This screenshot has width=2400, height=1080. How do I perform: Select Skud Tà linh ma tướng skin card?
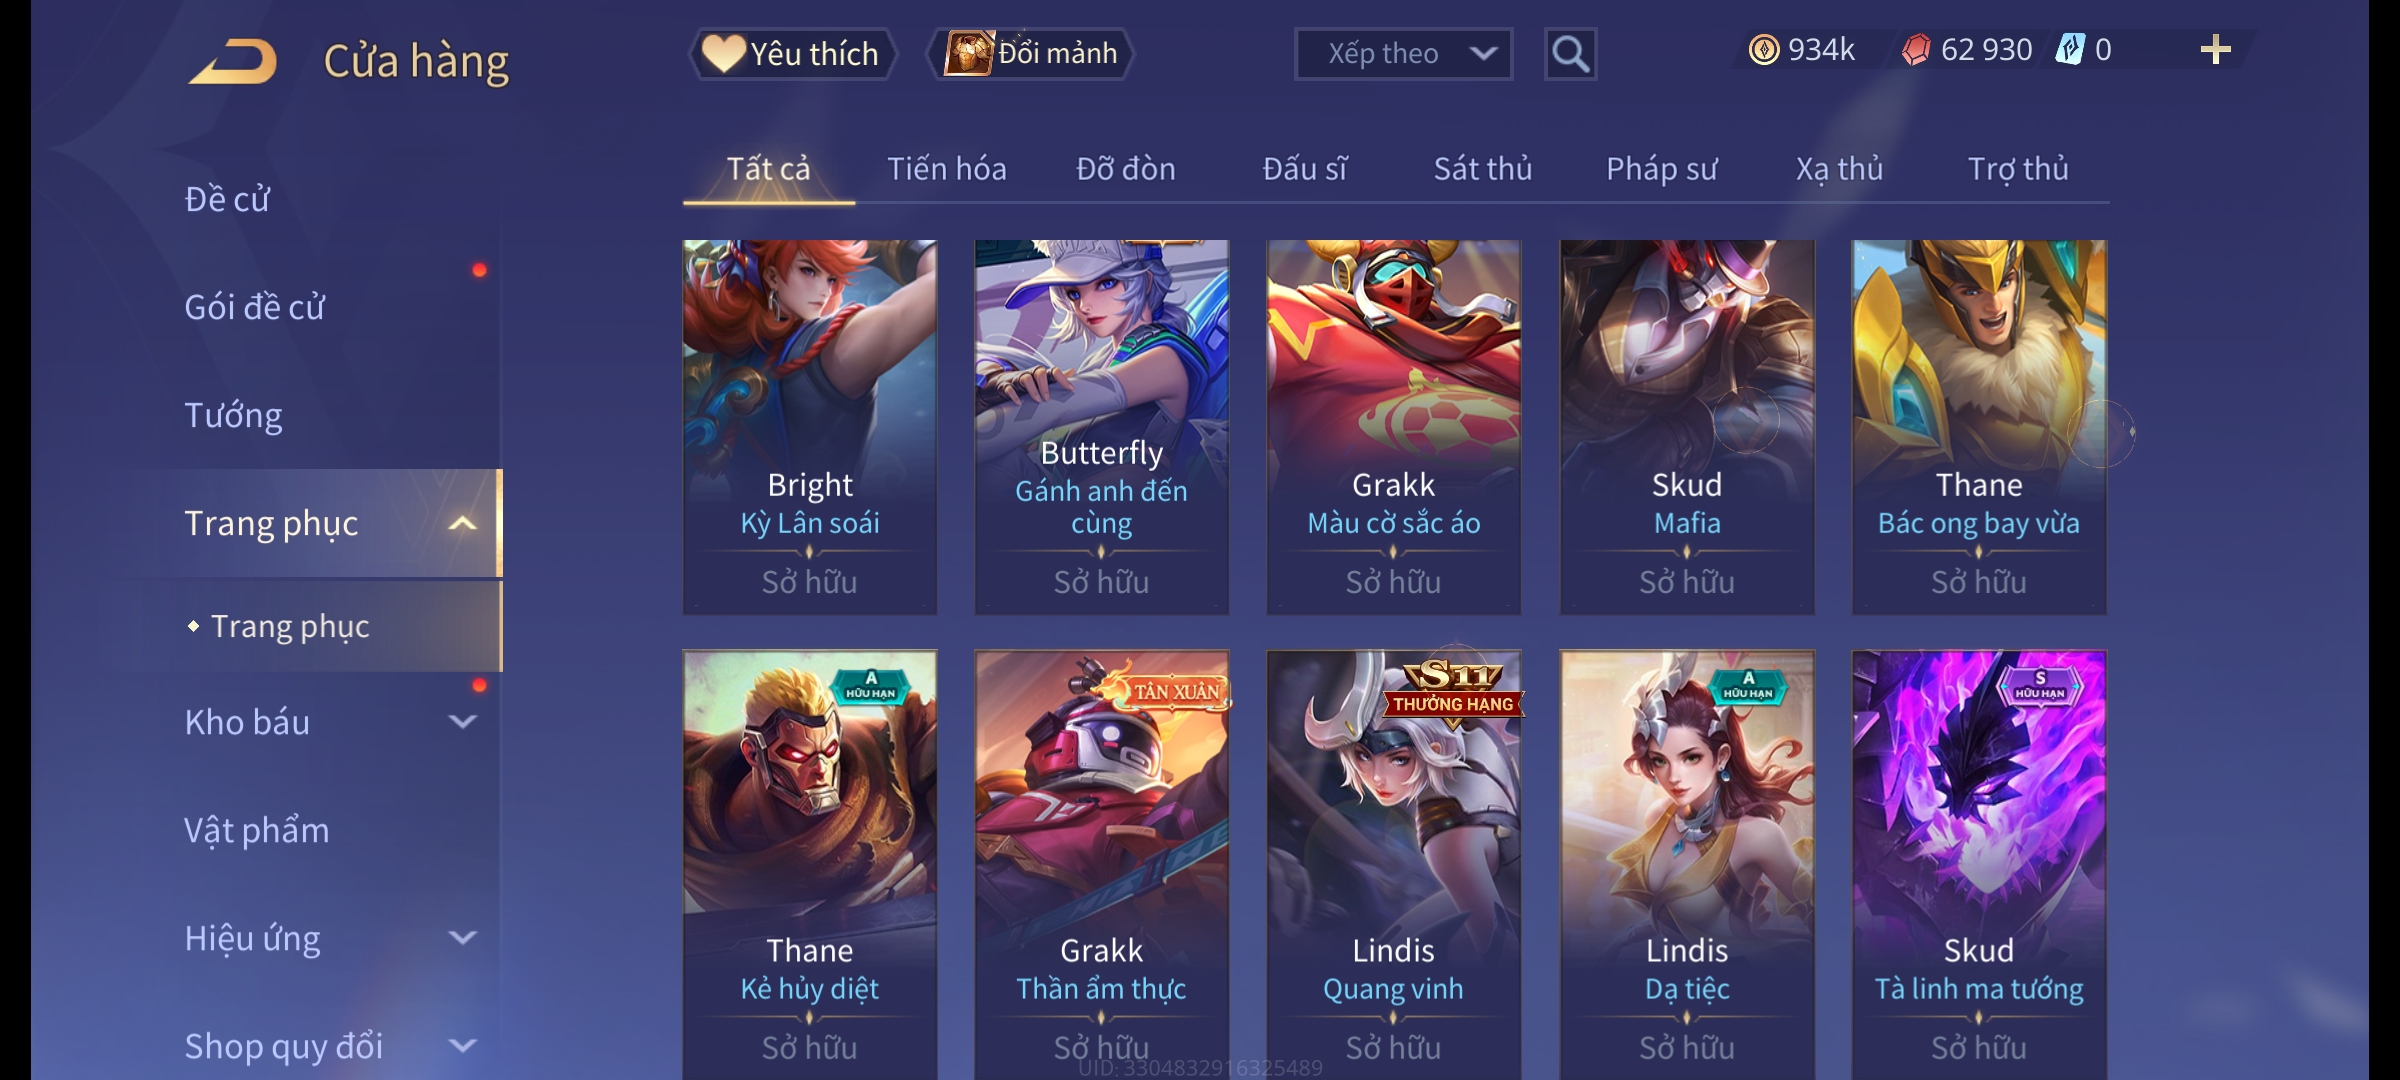(1979, 865)
